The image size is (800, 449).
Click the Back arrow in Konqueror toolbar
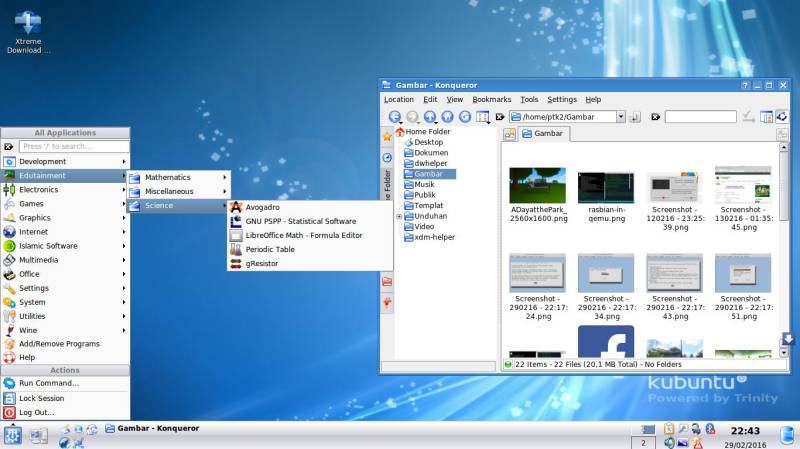tap(395, 117)
